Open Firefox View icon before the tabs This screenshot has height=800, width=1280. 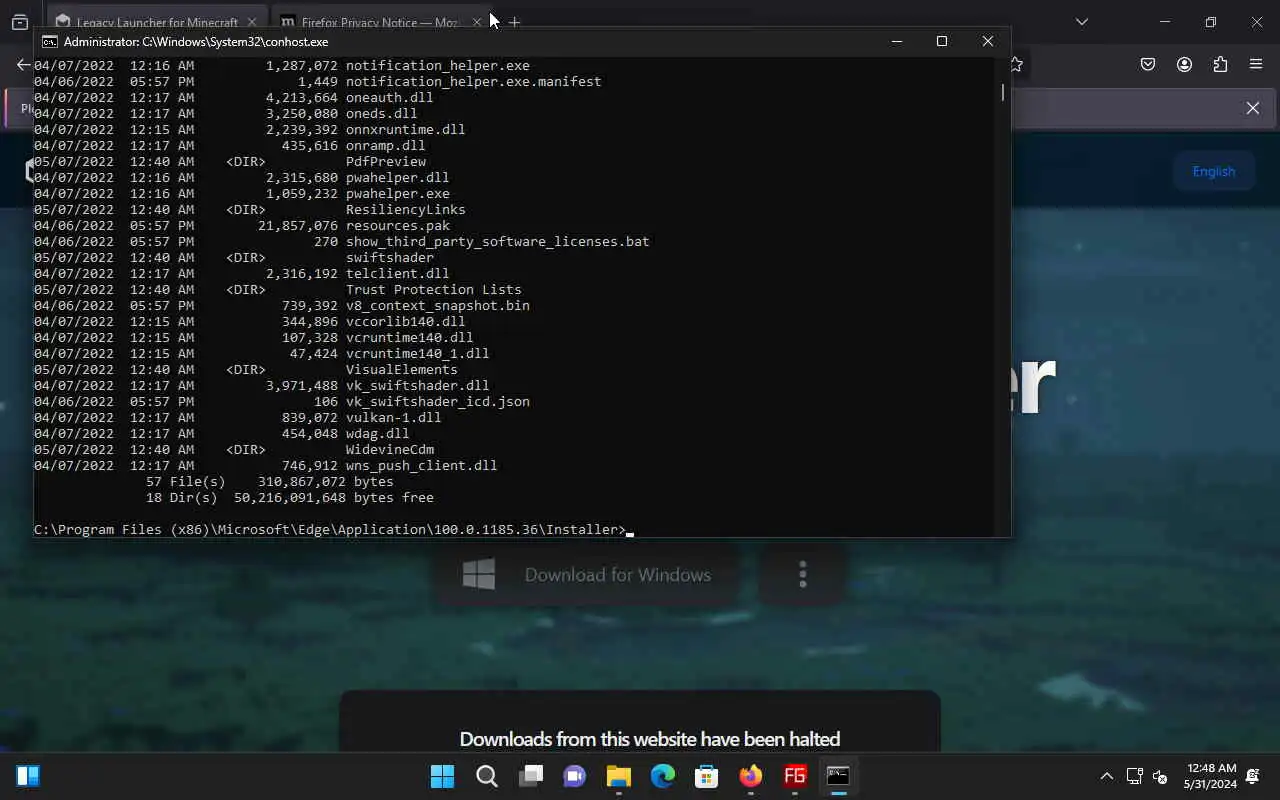pos(19,22)
